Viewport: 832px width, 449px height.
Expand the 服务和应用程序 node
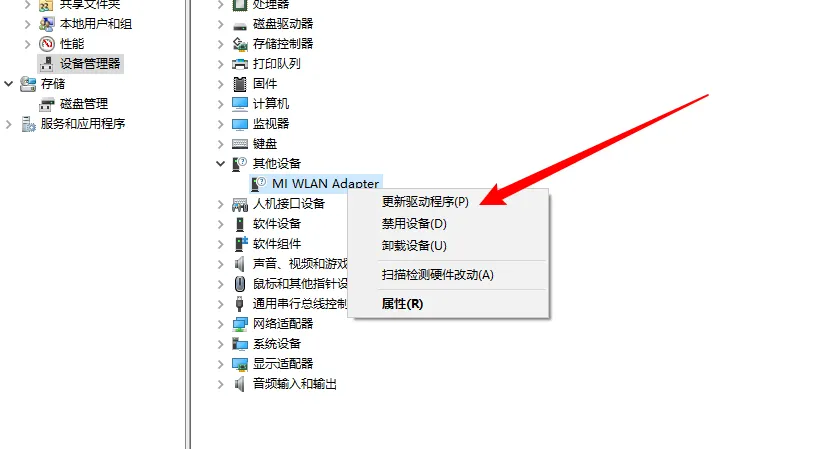click(8, 124)
